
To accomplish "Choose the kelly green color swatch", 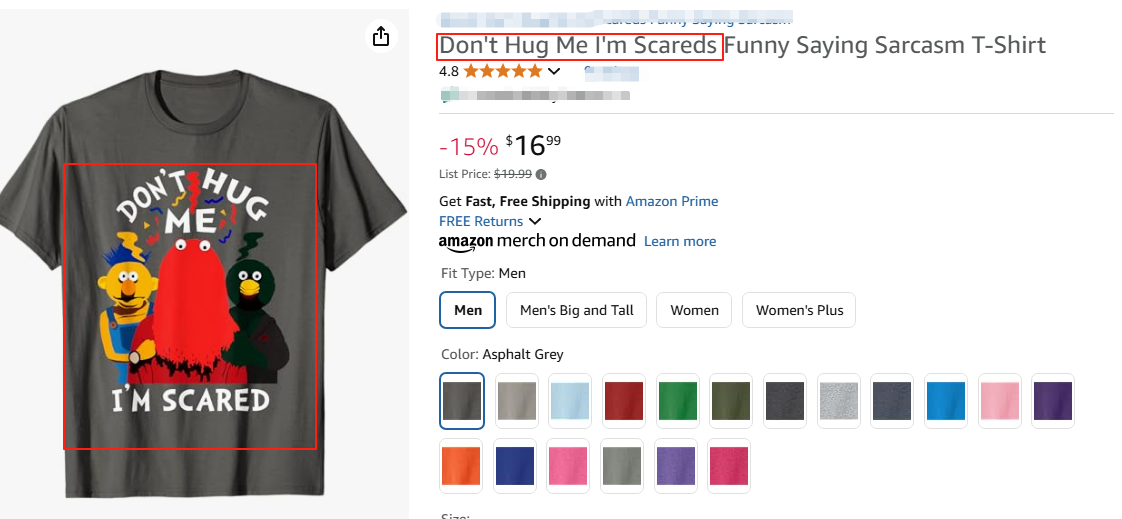I will point(678,401).
